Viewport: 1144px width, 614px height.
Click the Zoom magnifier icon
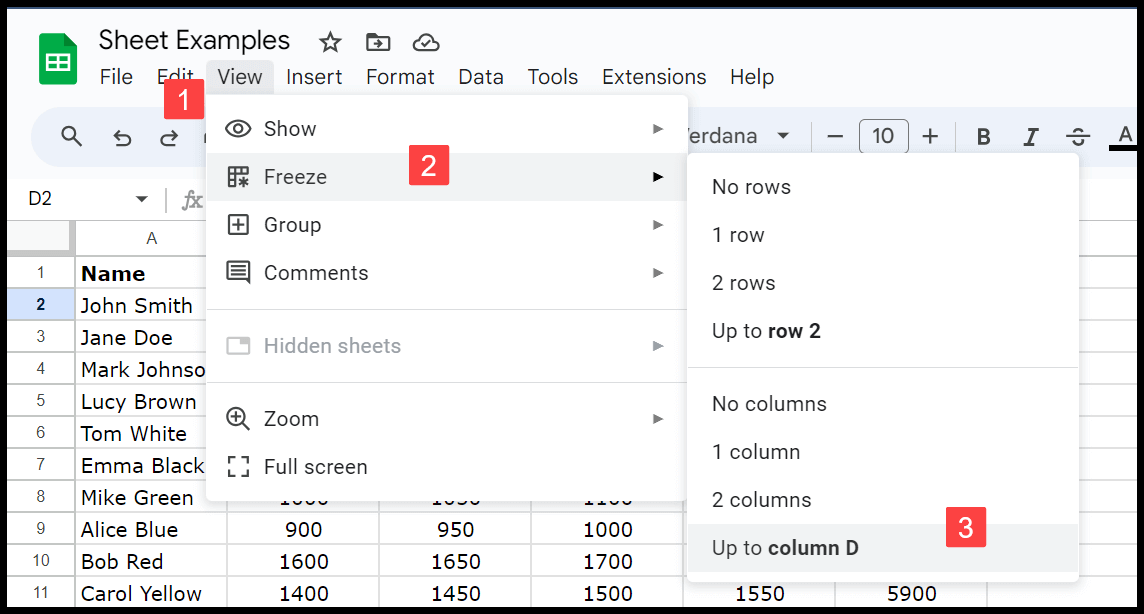[238, 419]
